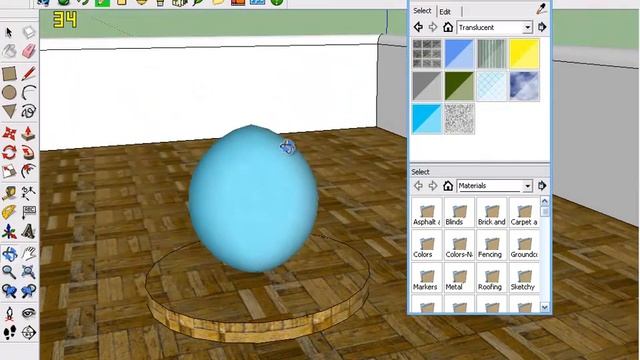Open the Blinds materials folder
The height and width of the screenshot is (360, 640).
tap(459, 212)
